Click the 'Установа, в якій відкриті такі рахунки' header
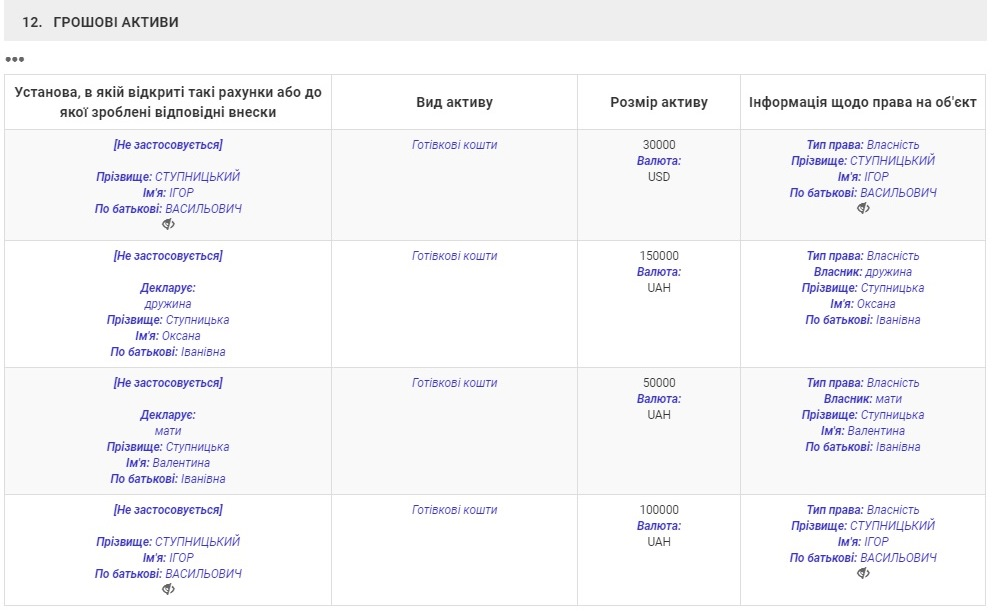This screenshot has height=614, width=996. pos(168,102)
